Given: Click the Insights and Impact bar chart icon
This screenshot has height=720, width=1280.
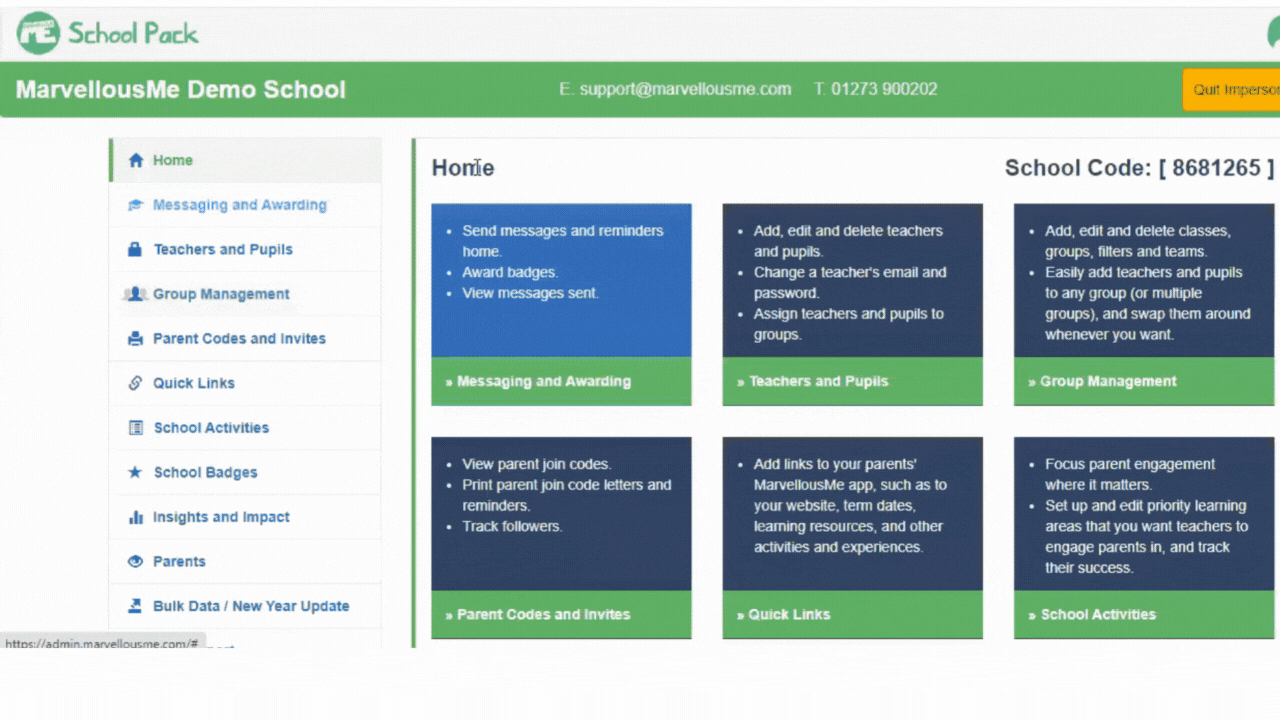Looking at the screenshot, I should click(x=136, y=517).
